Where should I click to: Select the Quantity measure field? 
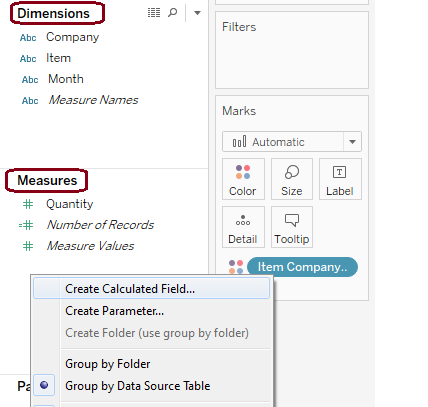tap(70, 204)
